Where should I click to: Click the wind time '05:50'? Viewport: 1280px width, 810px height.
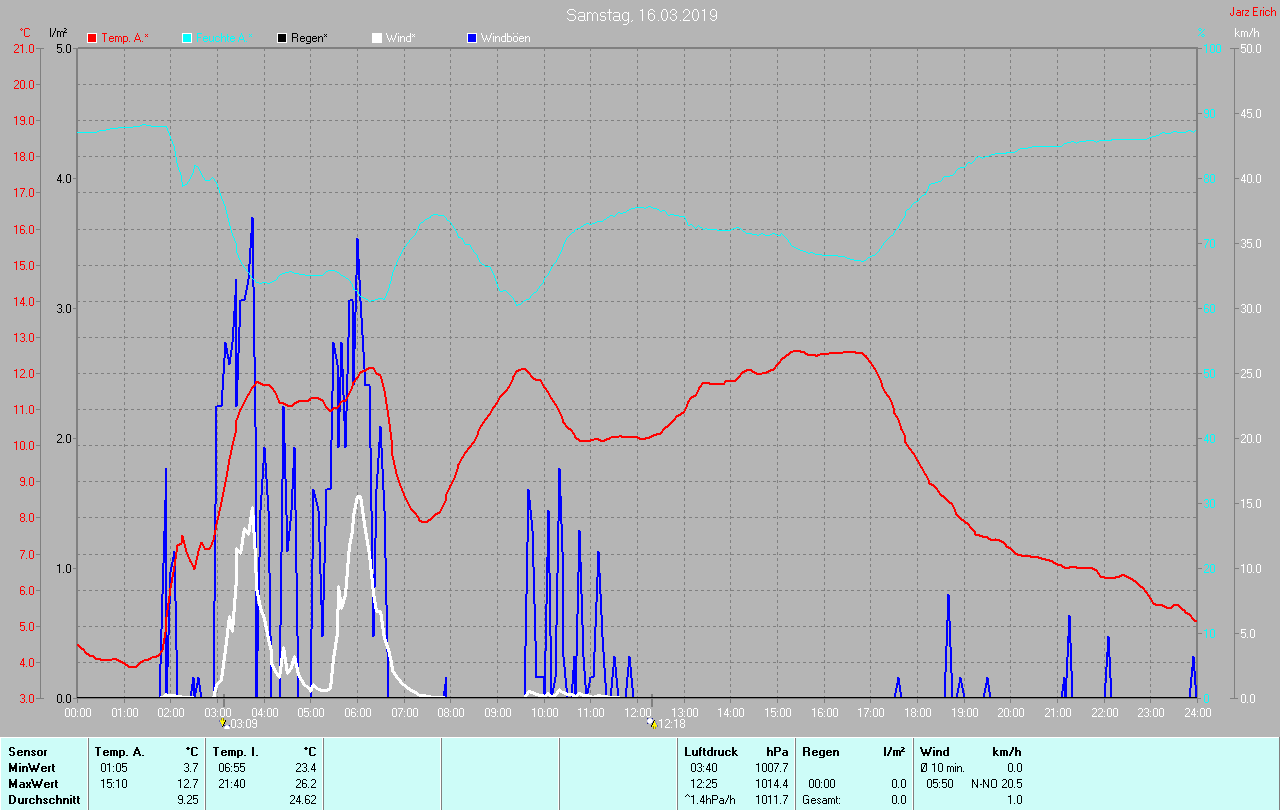pos(941,783)
